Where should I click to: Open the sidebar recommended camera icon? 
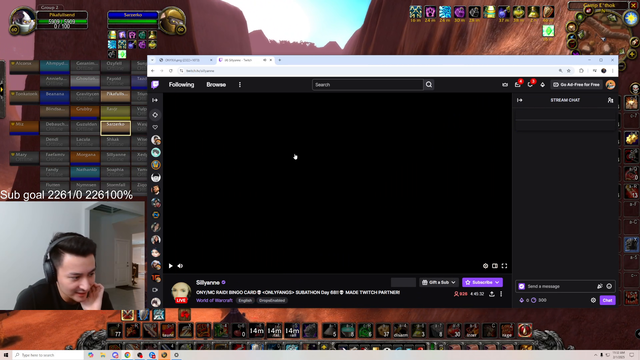point(155,290)
